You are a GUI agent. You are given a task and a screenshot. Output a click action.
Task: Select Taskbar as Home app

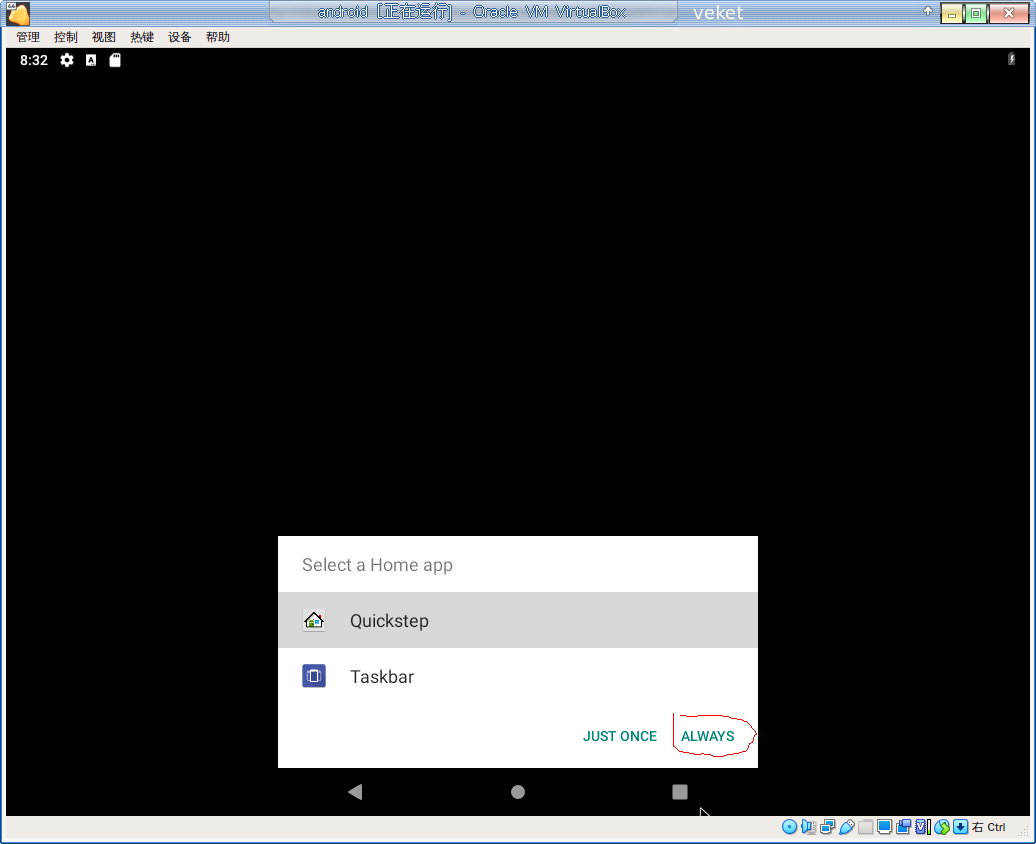(x=518, y=676)
